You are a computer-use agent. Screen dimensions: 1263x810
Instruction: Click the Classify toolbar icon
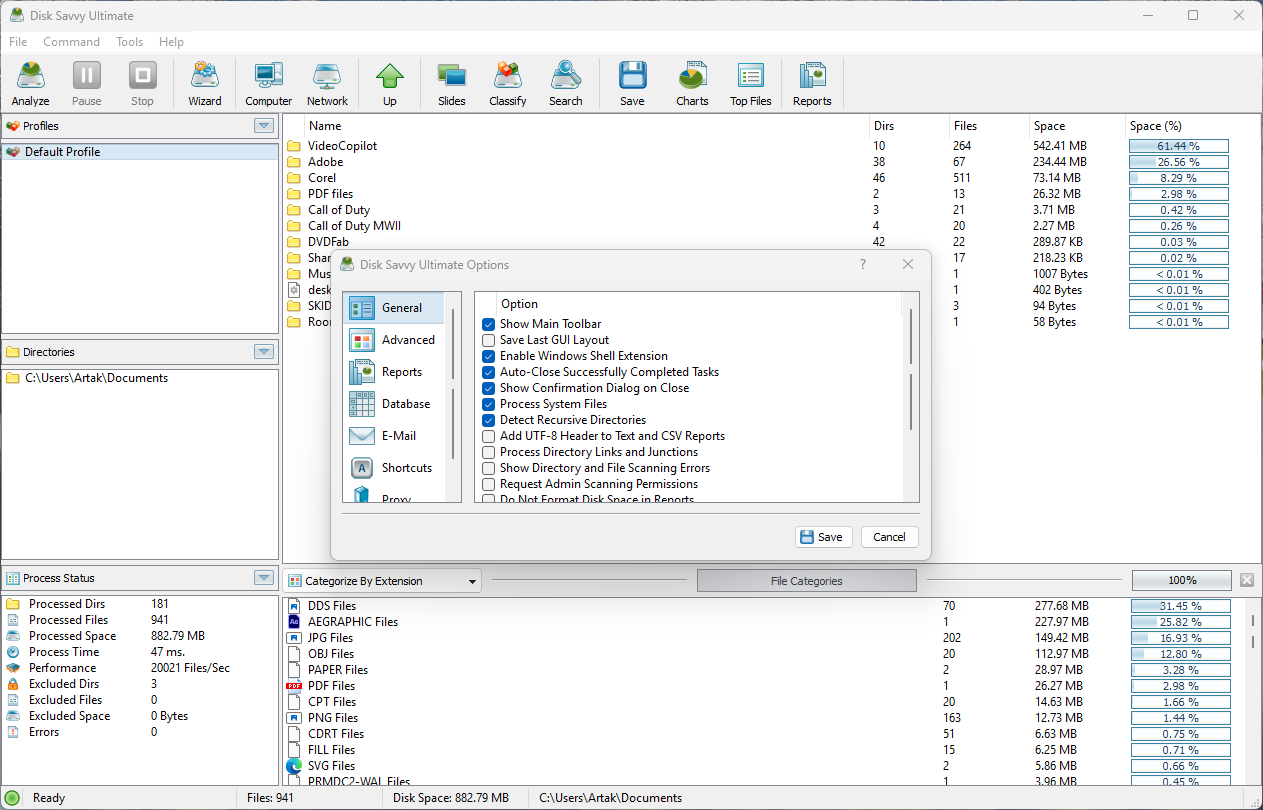(x=507, y=83)
